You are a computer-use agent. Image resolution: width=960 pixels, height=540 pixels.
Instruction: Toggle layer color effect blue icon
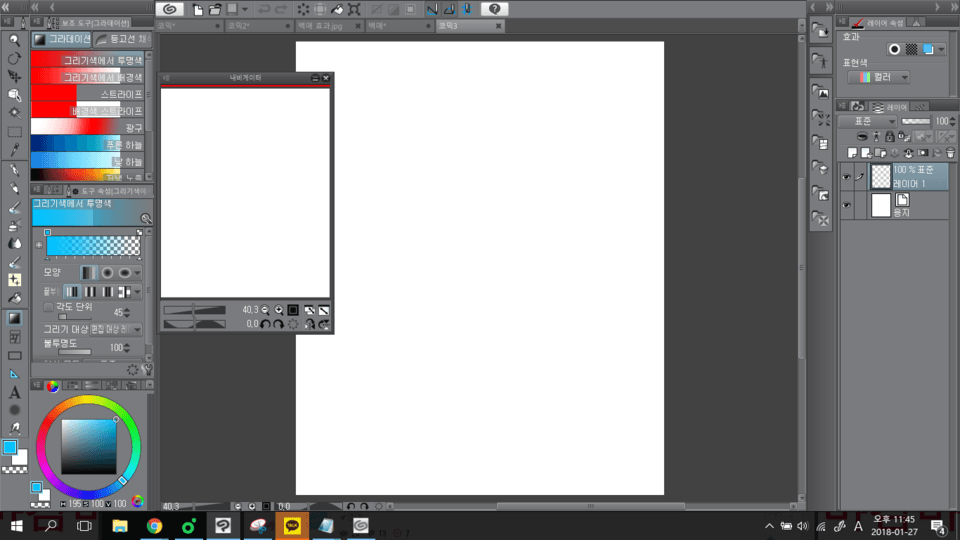[928, 49]
